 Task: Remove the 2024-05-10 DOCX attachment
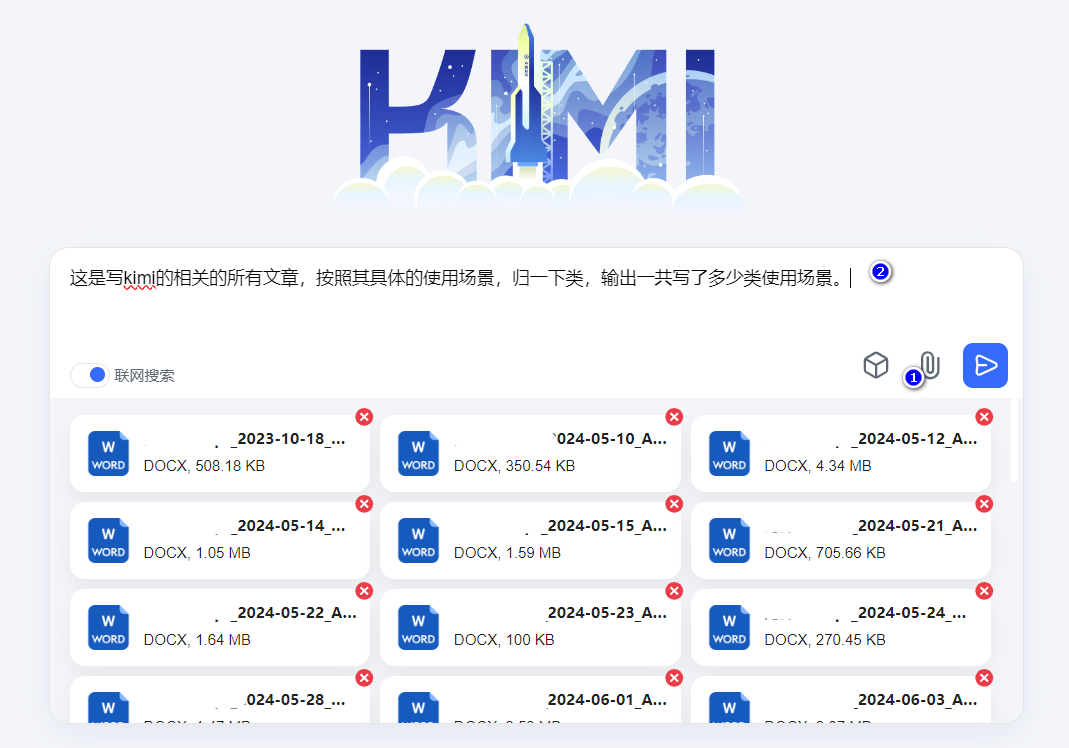pyautogui.click(x=674, y=417)
